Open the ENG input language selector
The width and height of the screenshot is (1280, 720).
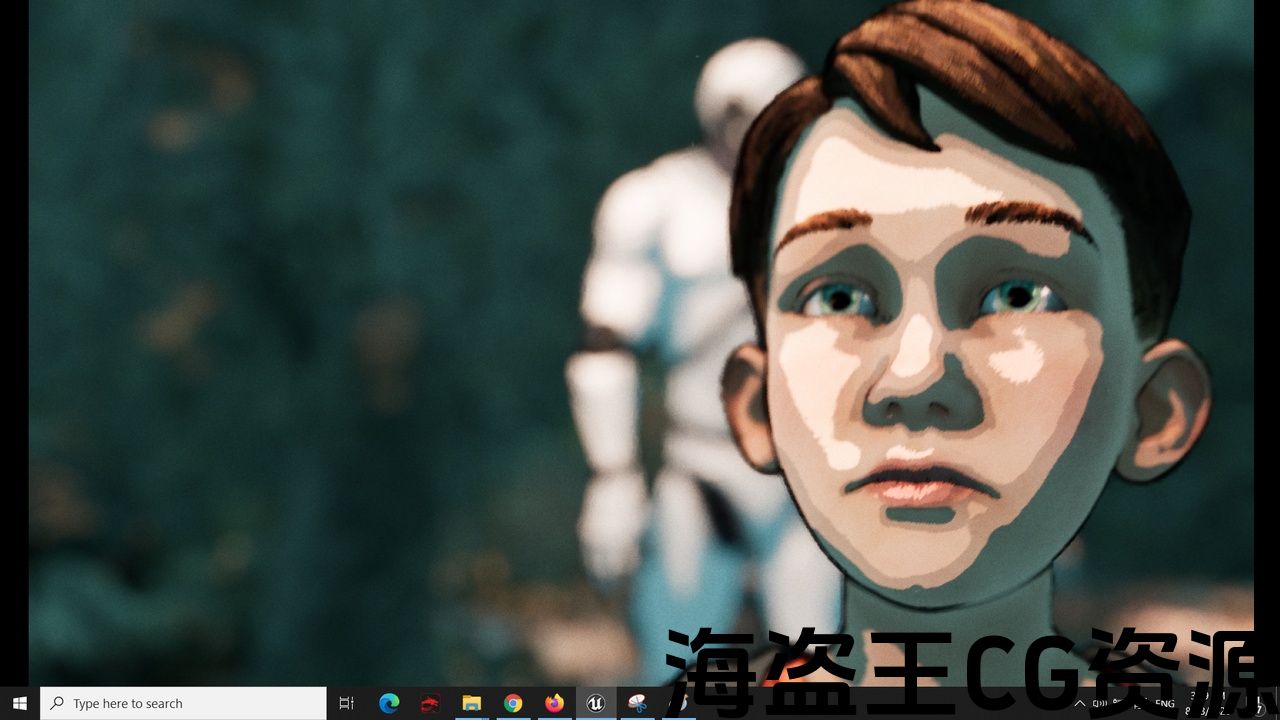1164,704
